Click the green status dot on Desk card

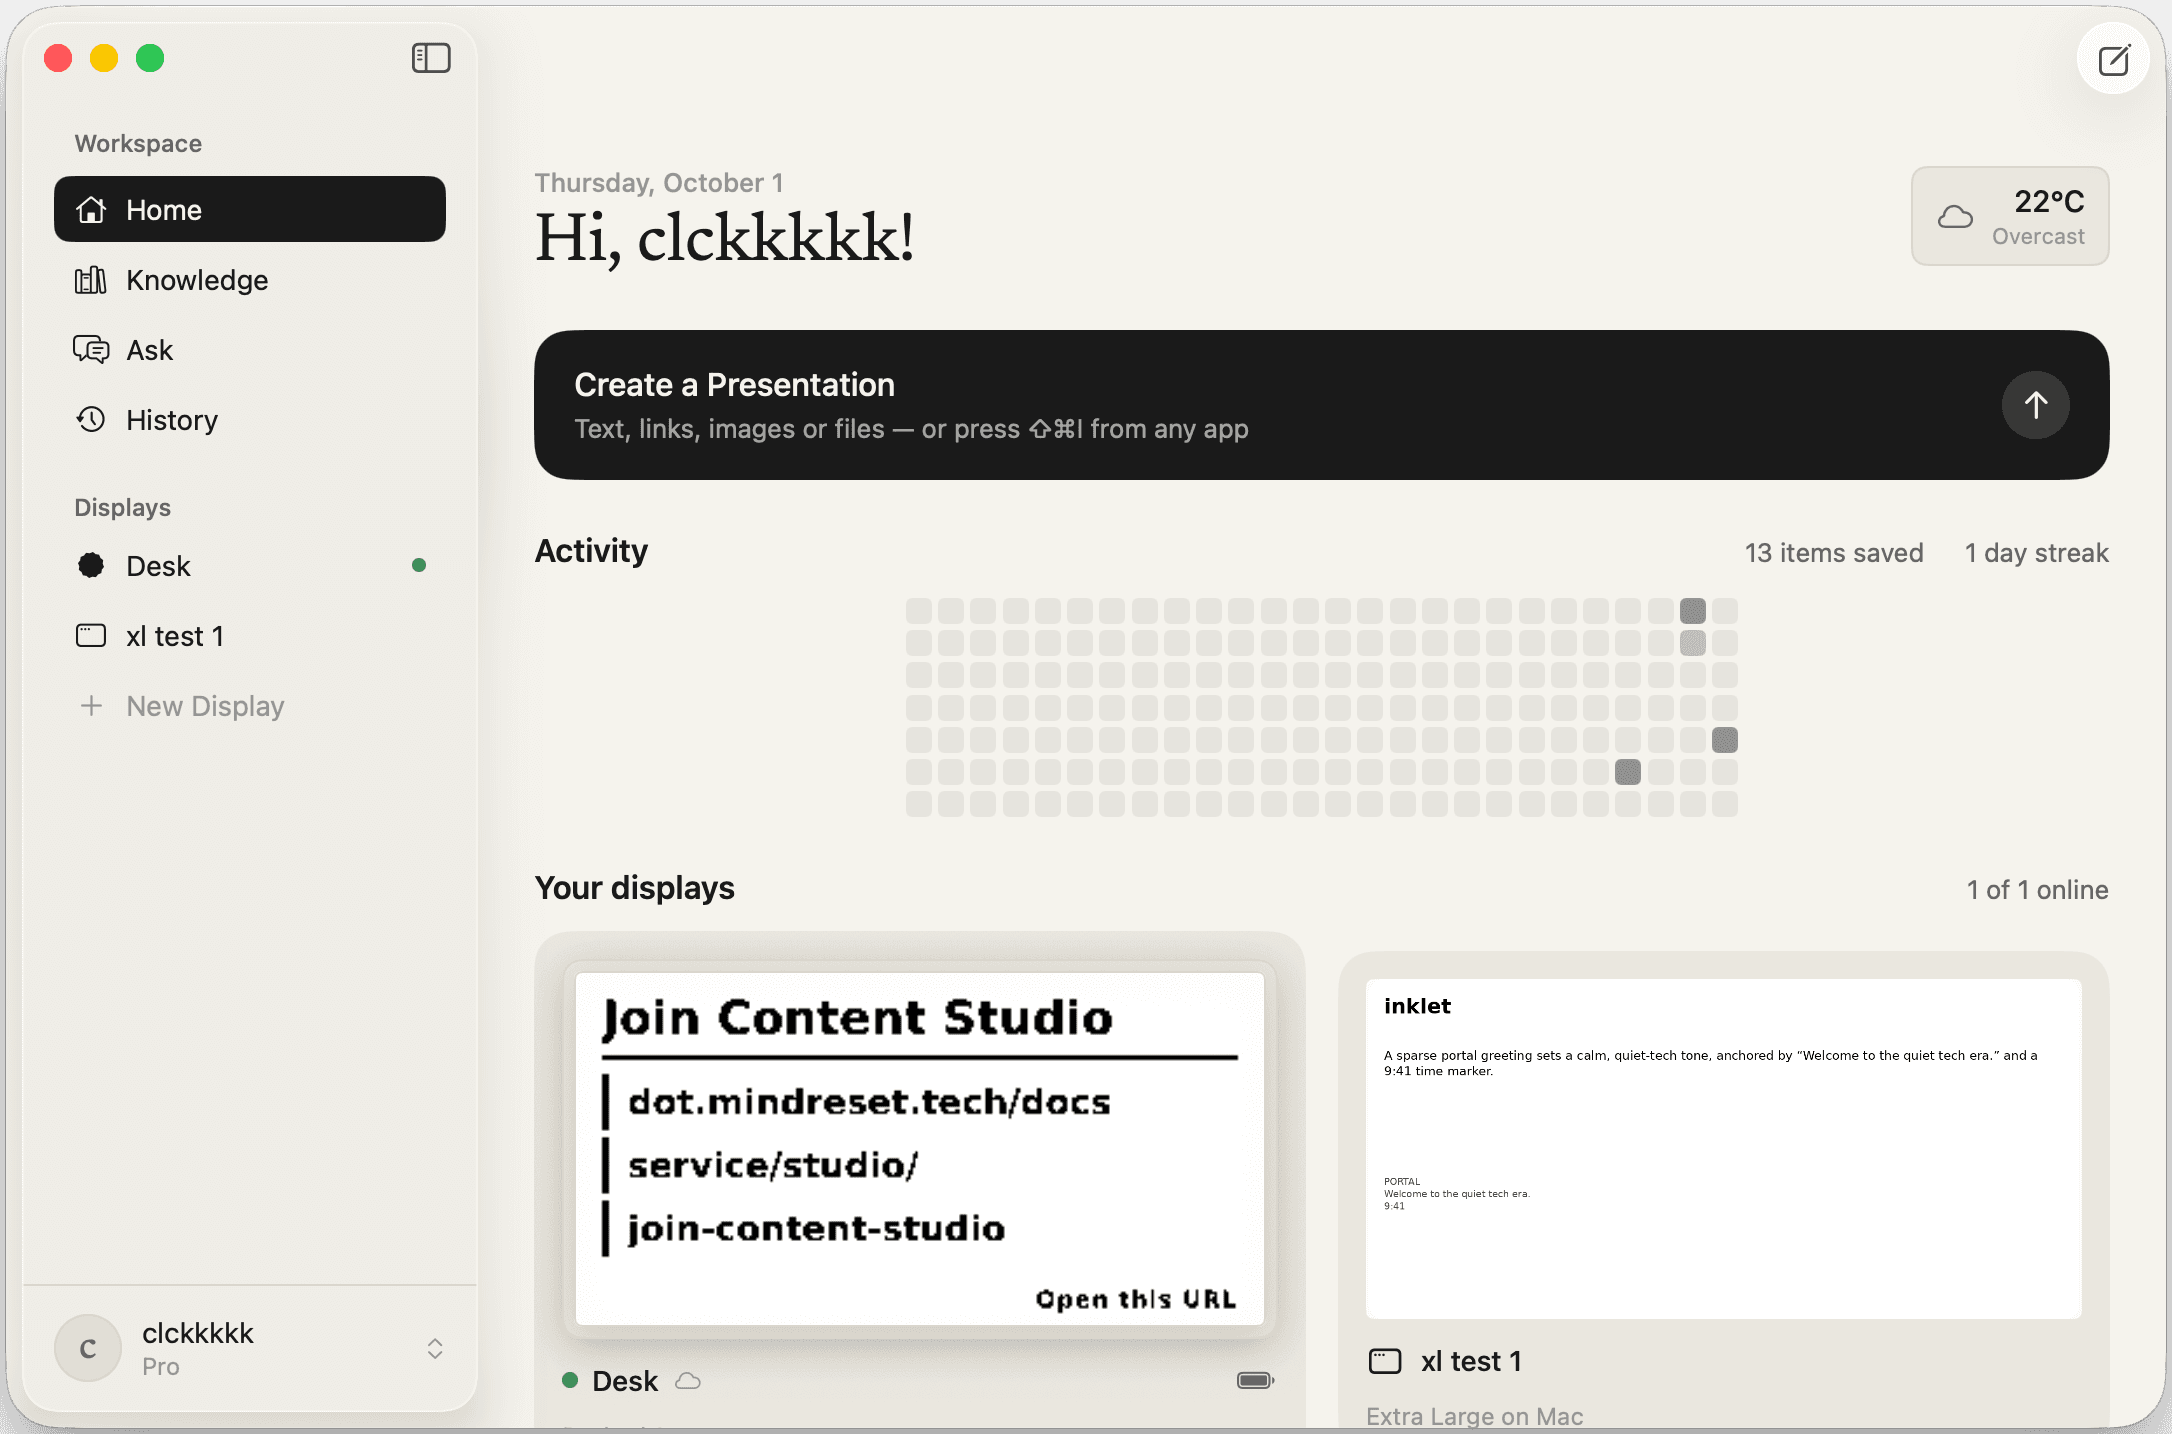(x=570, y=1381)
